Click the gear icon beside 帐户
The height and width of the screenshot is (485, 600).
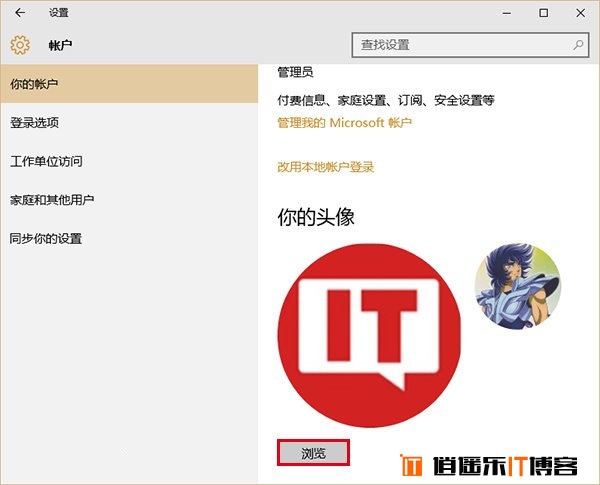click(20, 45)
